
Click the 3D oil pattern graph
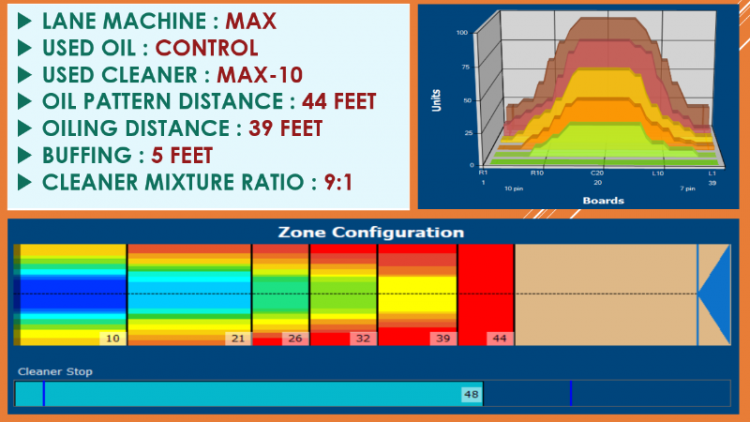(580, 105)
